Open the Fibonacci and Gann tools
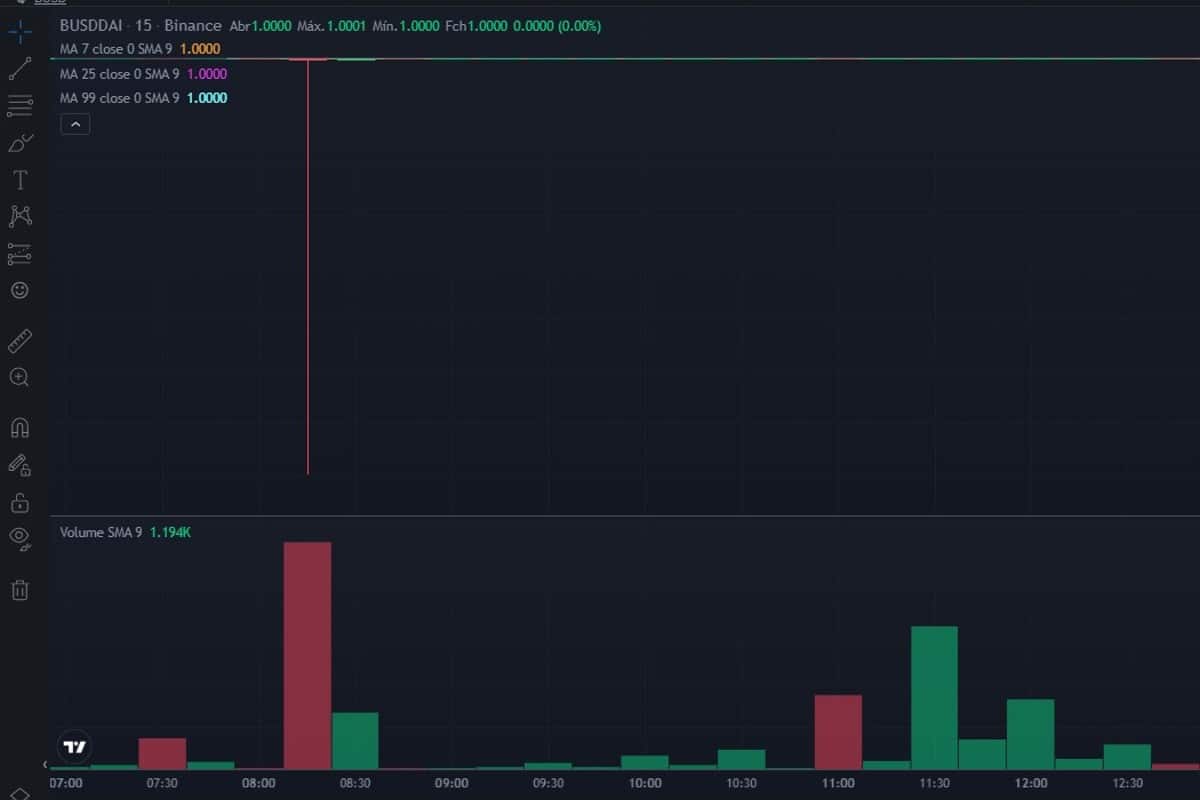The width and height of the screenshot is (1200, 800). tap(19, 106)
